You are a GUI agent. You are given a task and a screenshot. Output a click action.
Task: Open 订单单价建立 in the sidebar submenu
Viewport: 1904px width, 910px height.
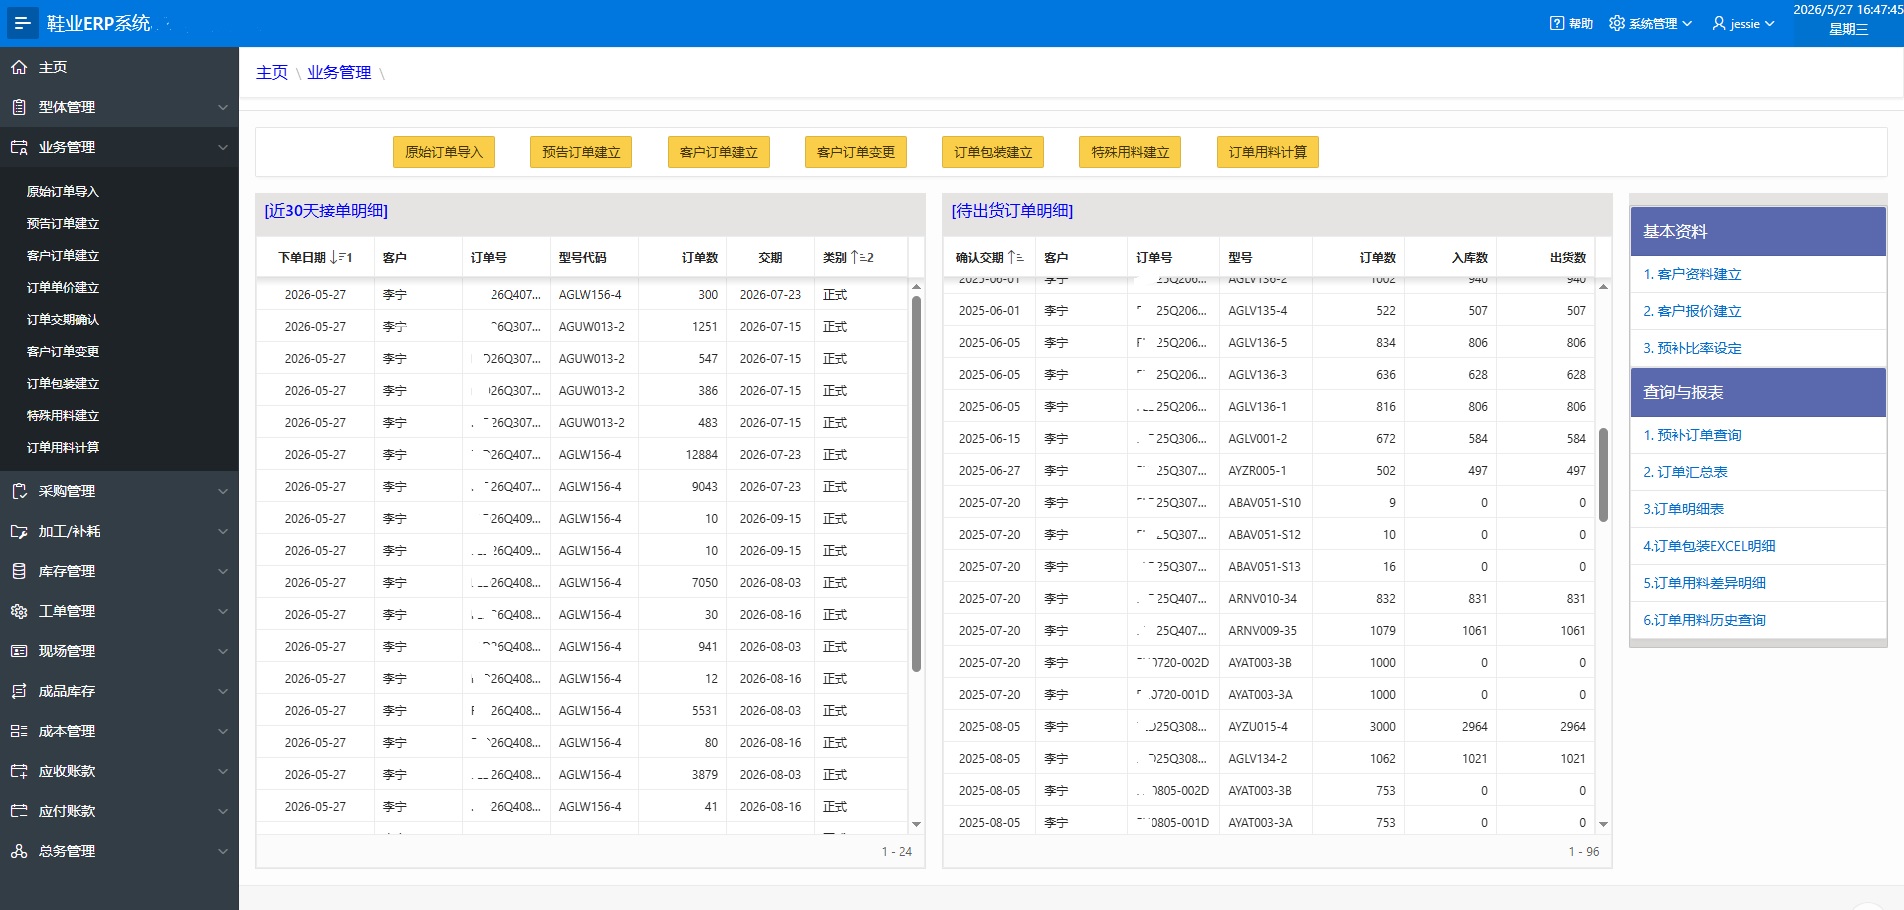(63, 287)
